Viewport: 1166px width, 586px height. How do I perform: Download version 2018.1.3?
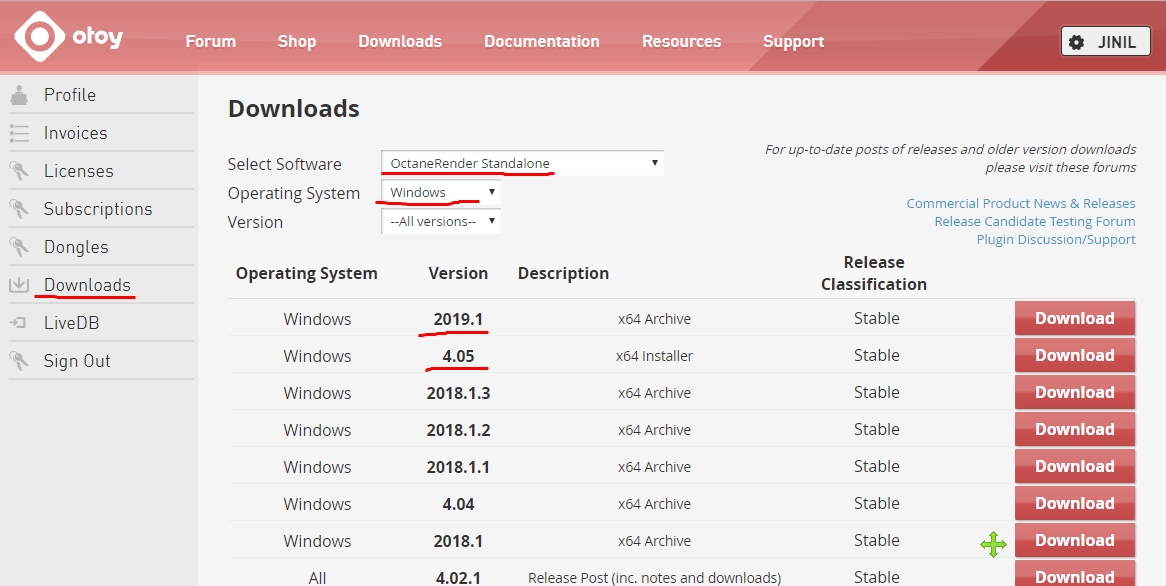(1075, 393)
